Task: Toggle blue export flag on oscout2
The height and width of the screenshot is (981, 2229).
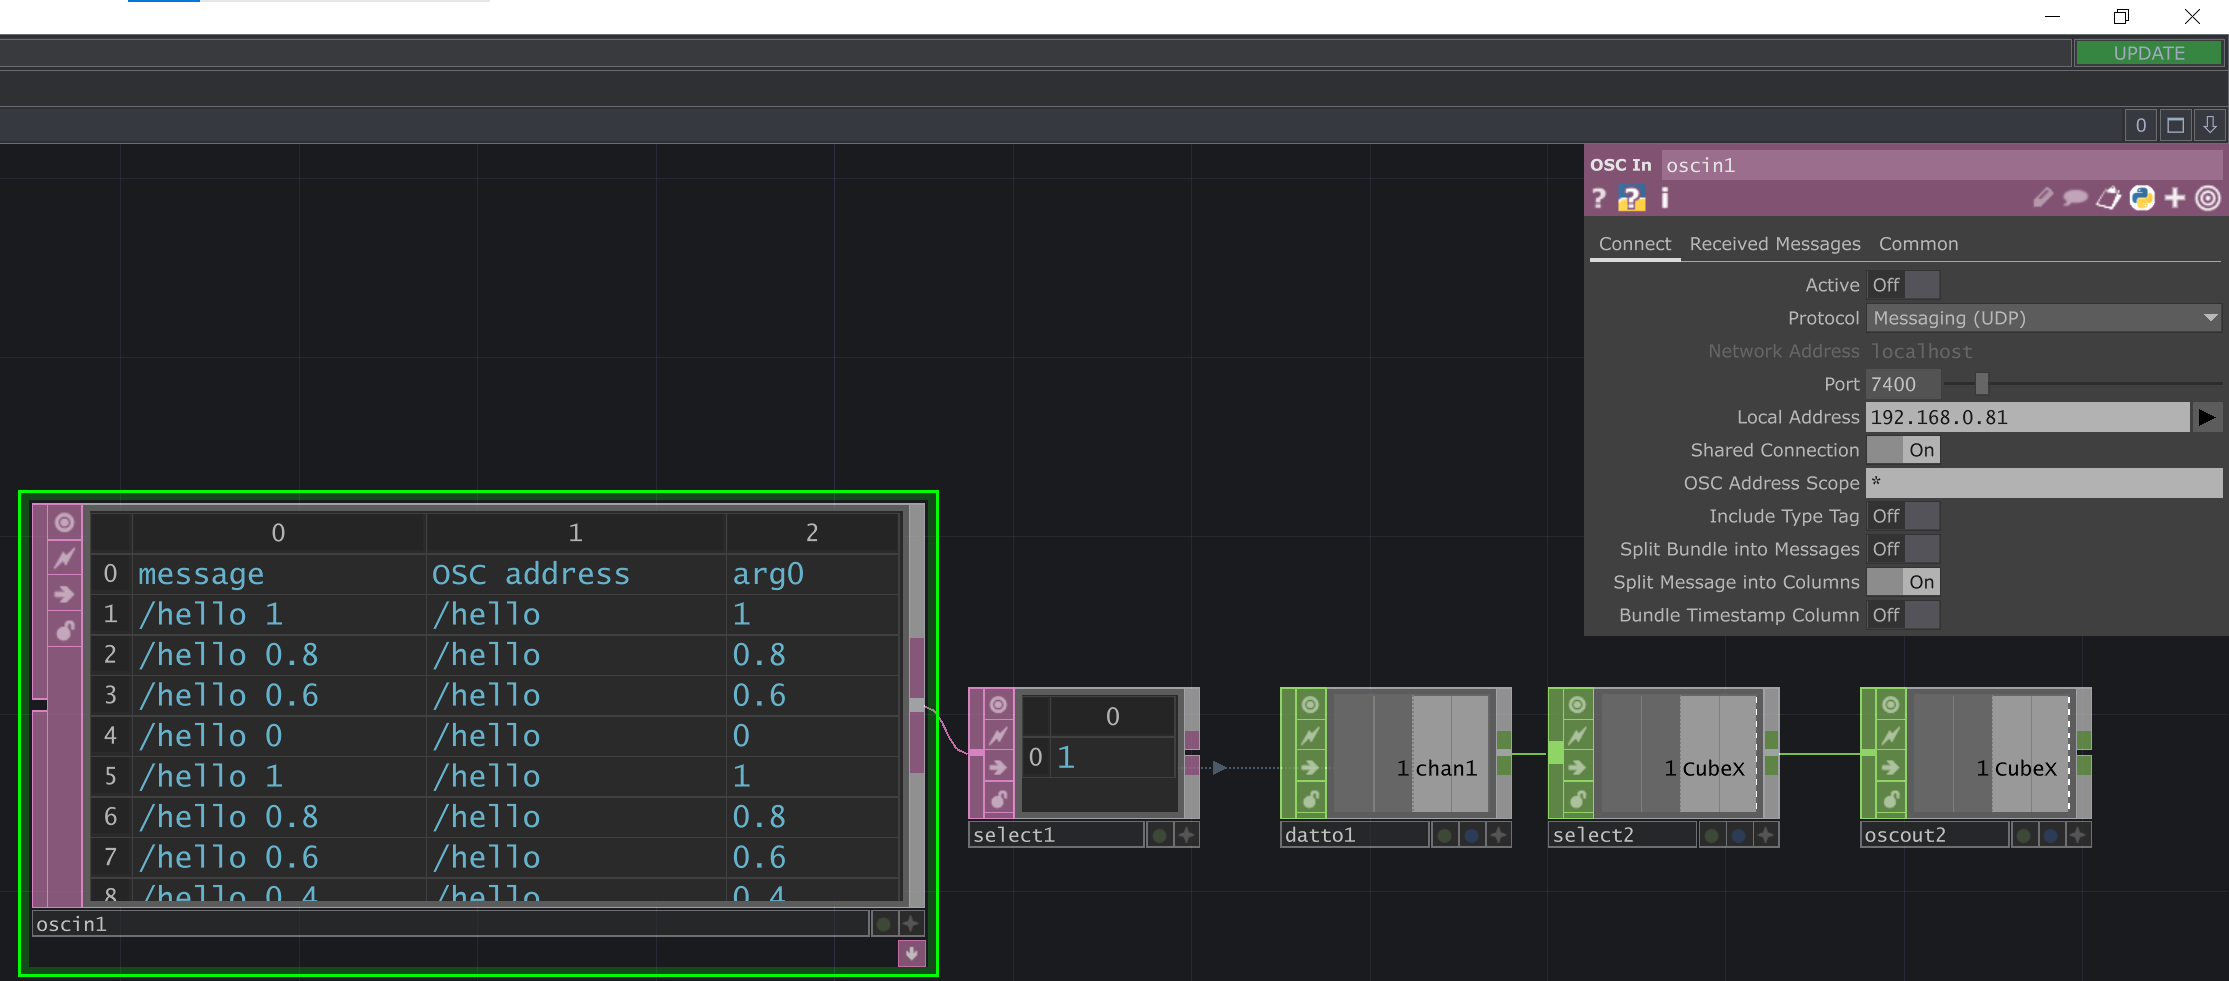Action: click(2050, 835)
